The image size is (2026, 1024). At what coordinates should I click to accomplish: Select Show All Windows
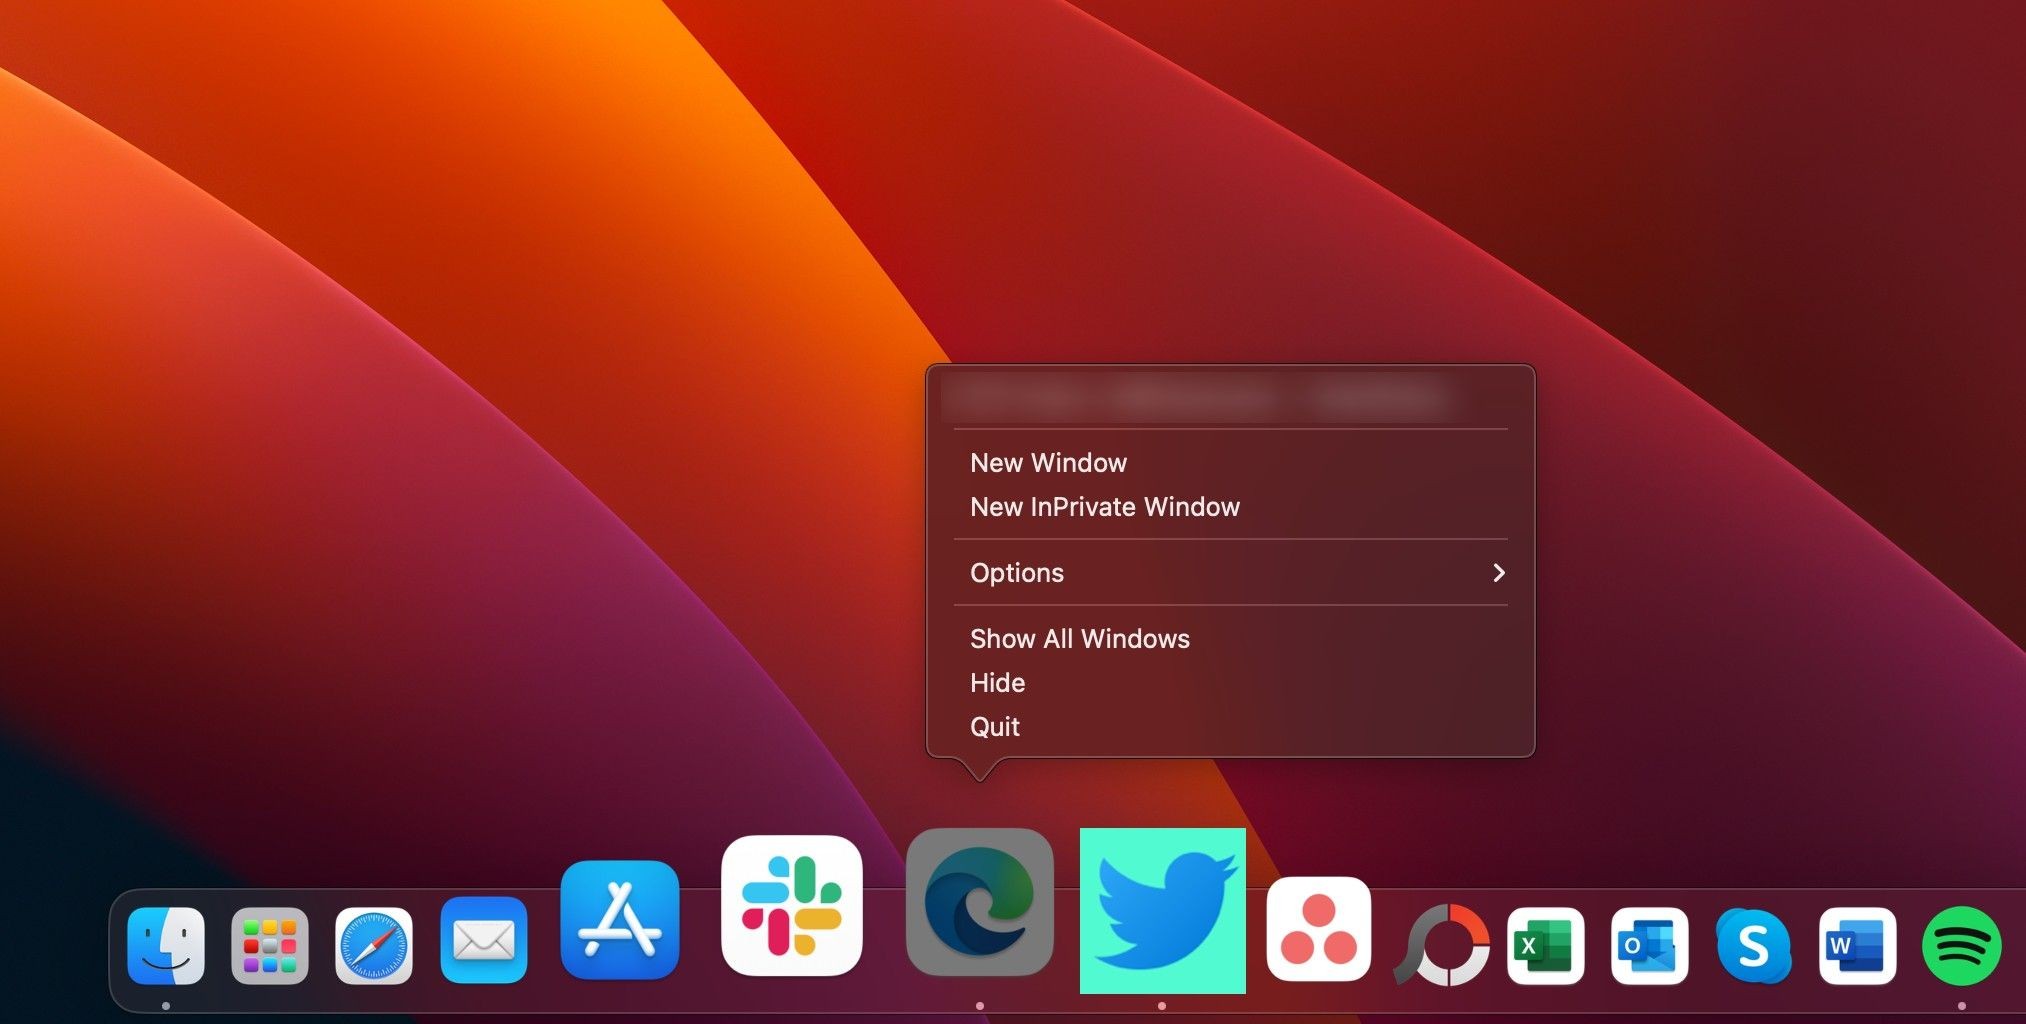pyautogui.click(x=1230, y=639)
